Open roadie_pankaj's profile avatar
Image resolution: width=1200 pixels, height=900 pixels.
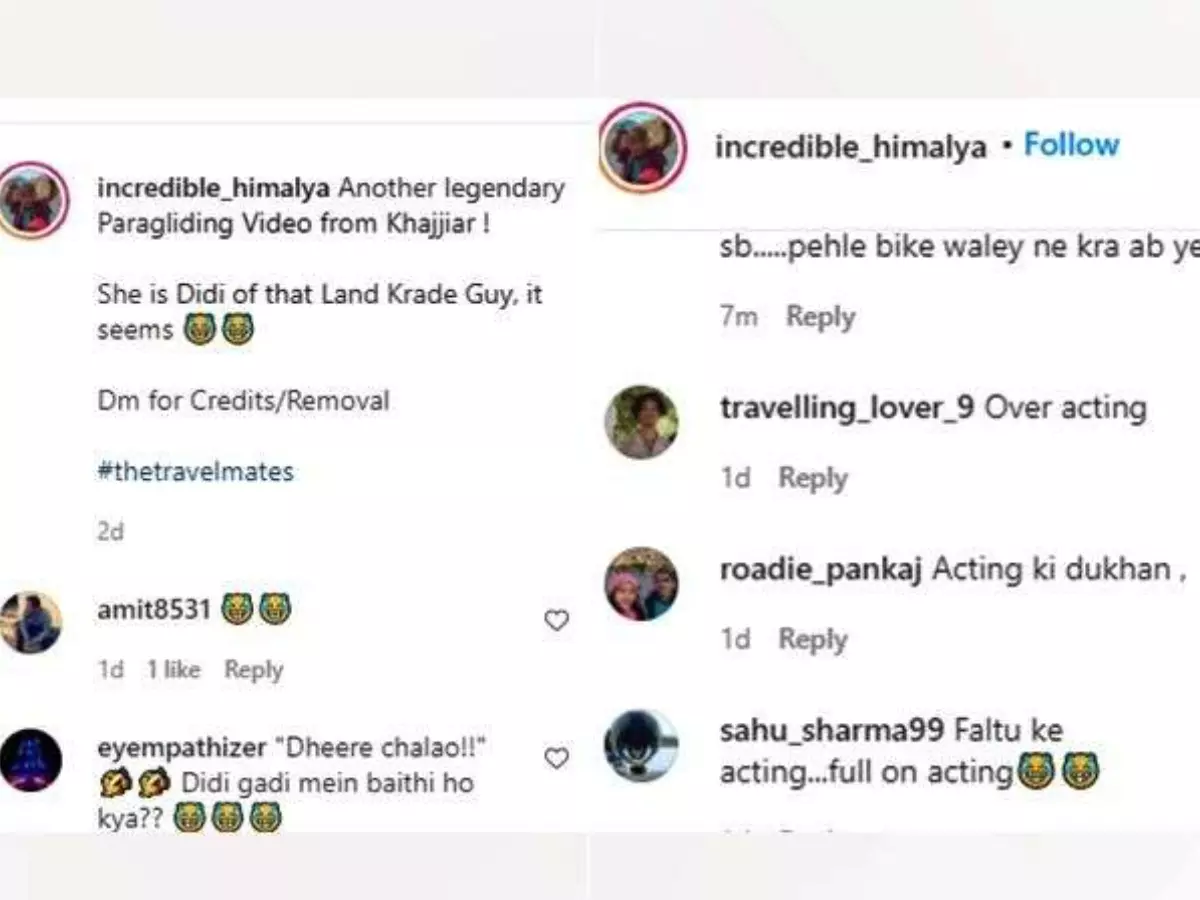pos(641,584)
